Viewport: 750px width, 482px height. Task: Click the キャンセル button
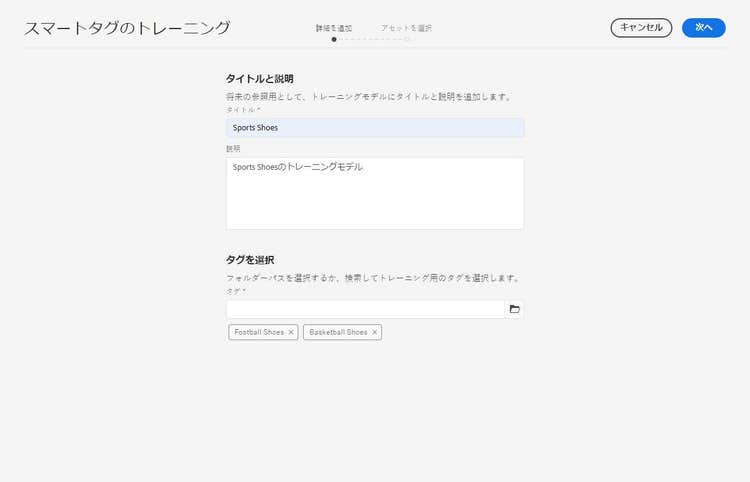(x=641, y=28)
